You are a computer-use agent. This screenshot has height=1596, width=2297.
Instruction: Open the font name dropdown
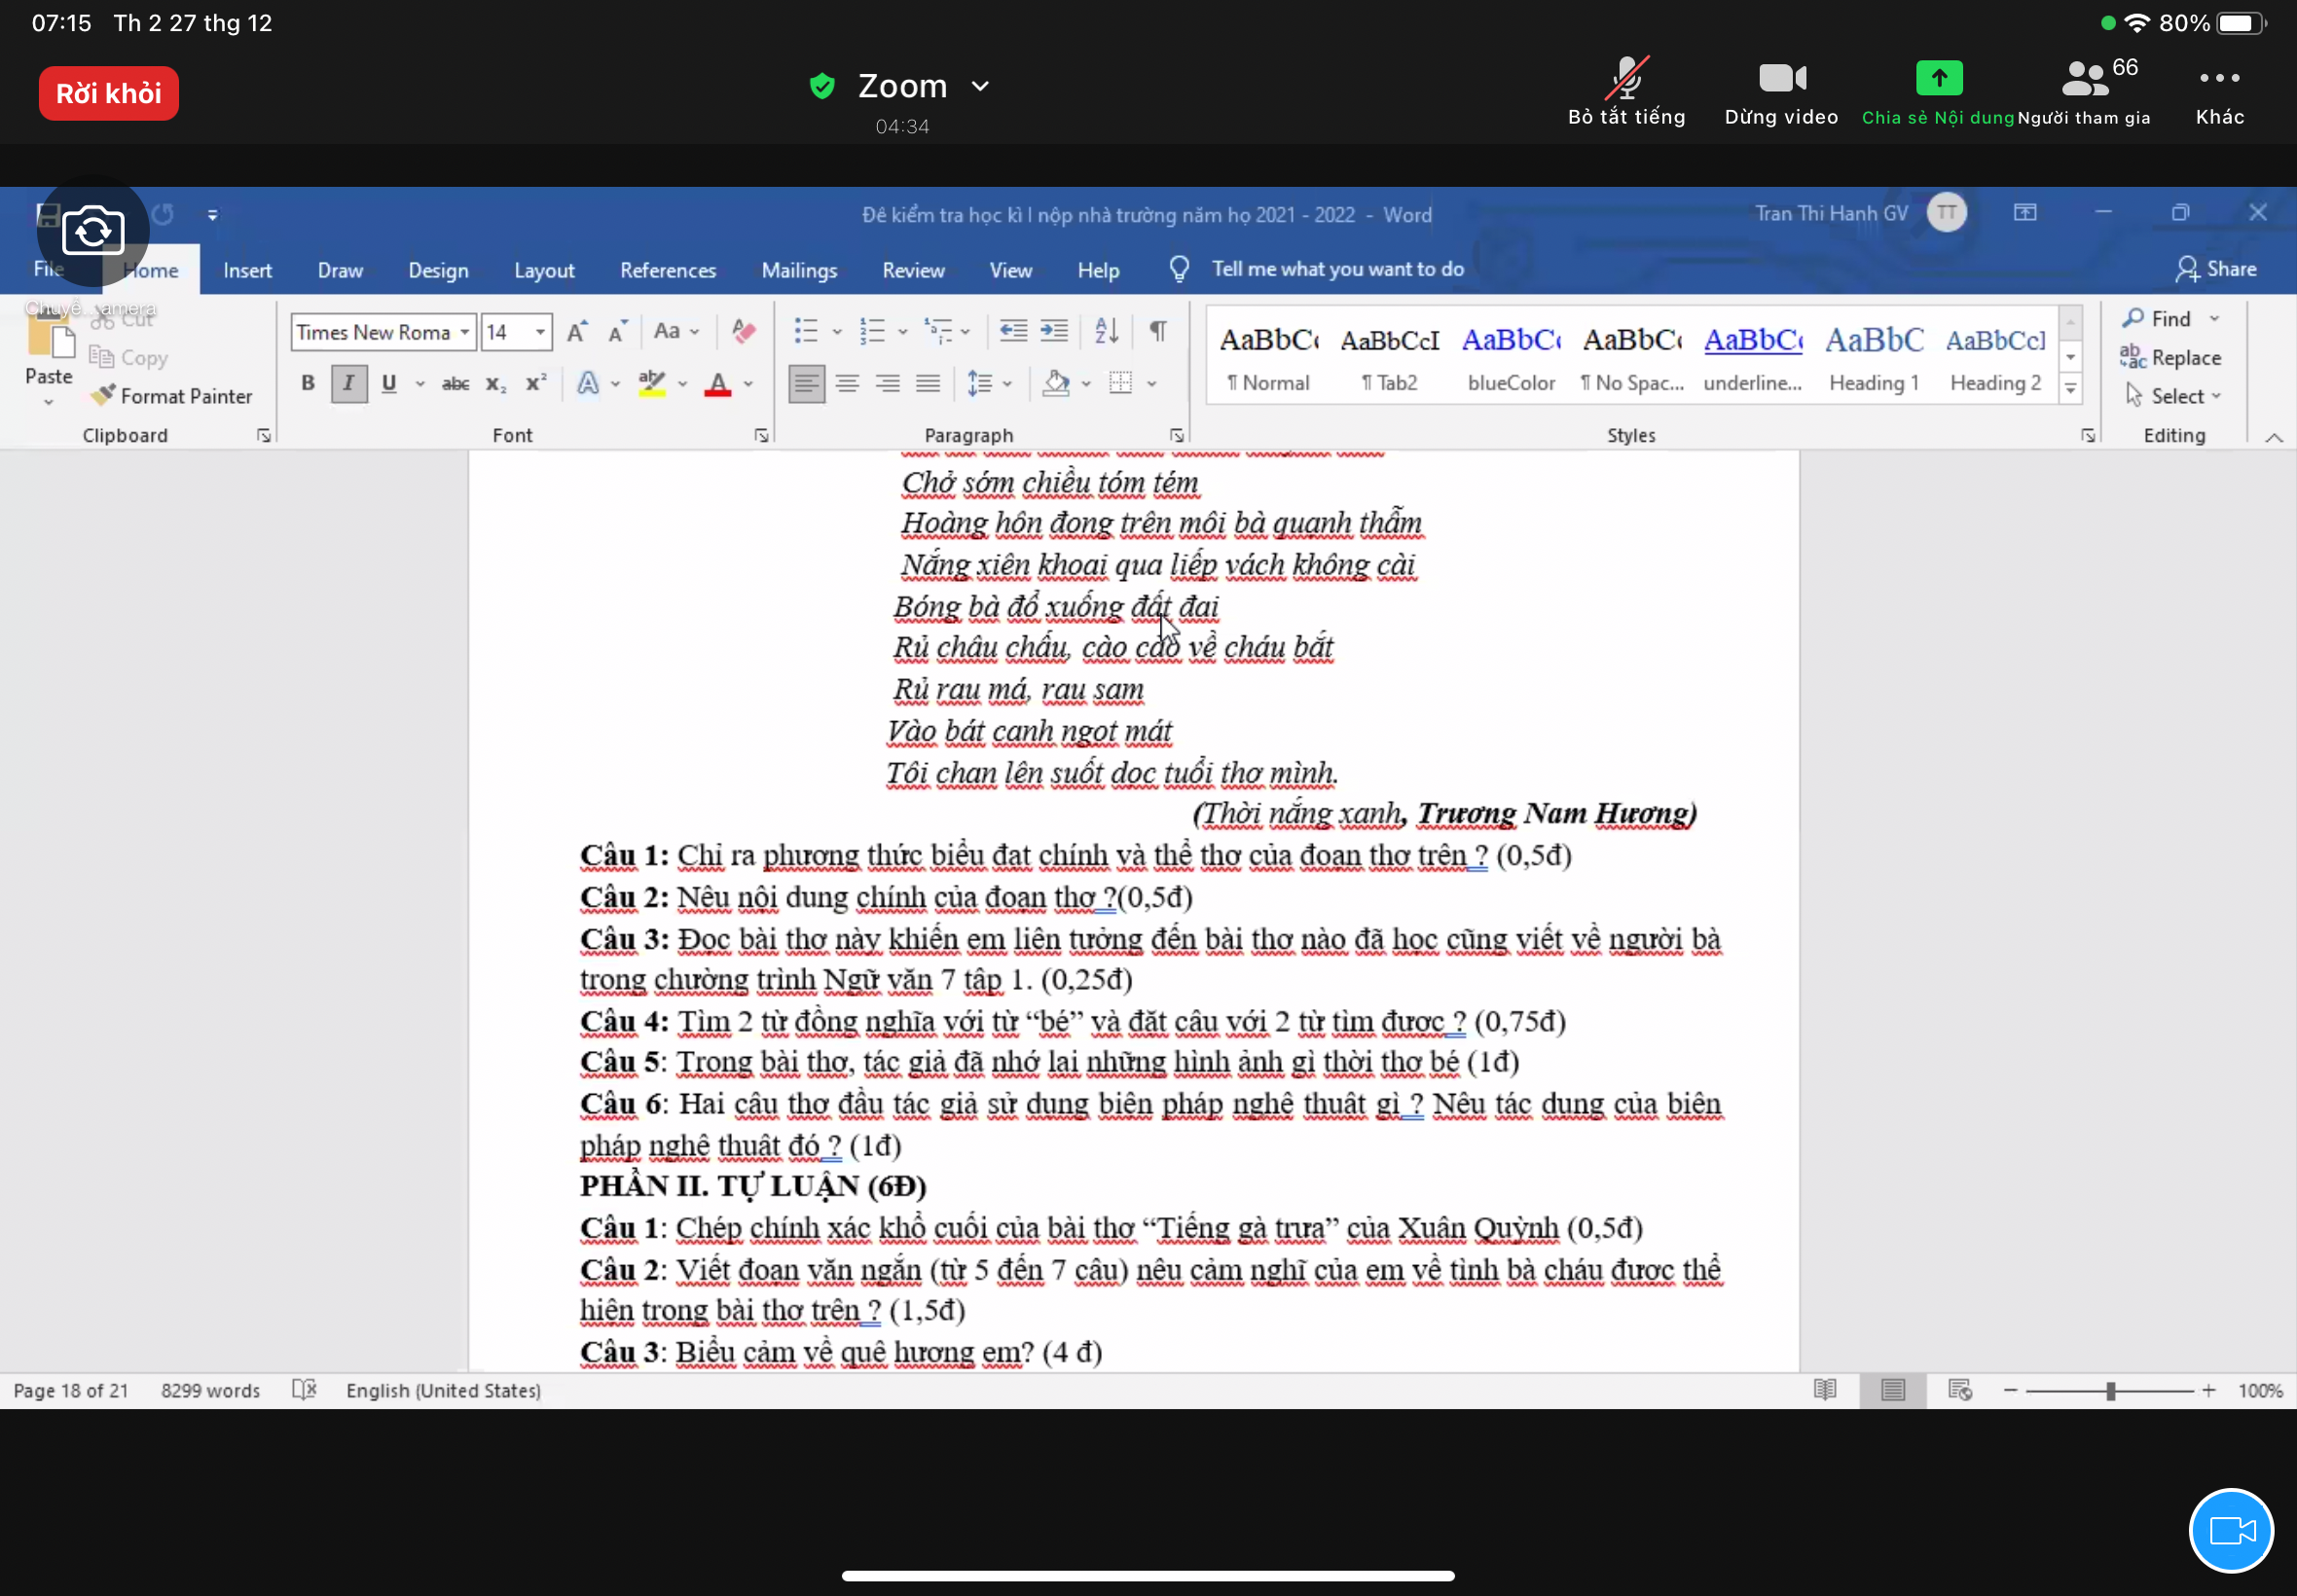click(465, 332)
